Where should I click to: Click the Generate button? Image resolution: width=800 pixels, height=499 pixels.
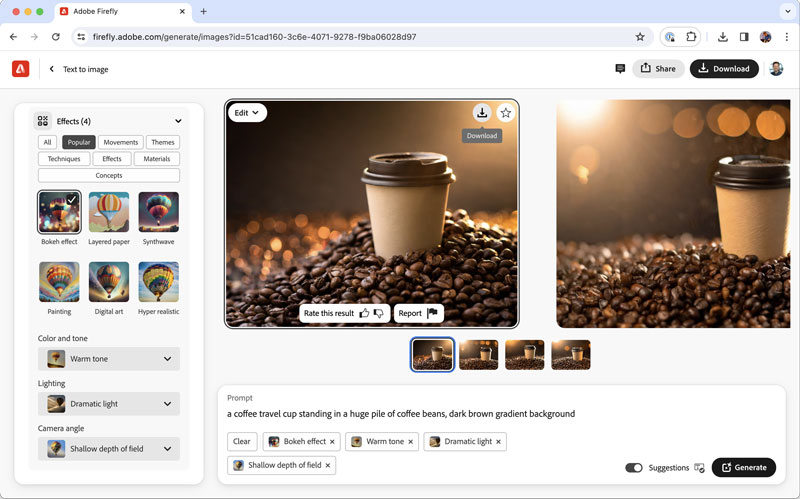pos(743,467)
